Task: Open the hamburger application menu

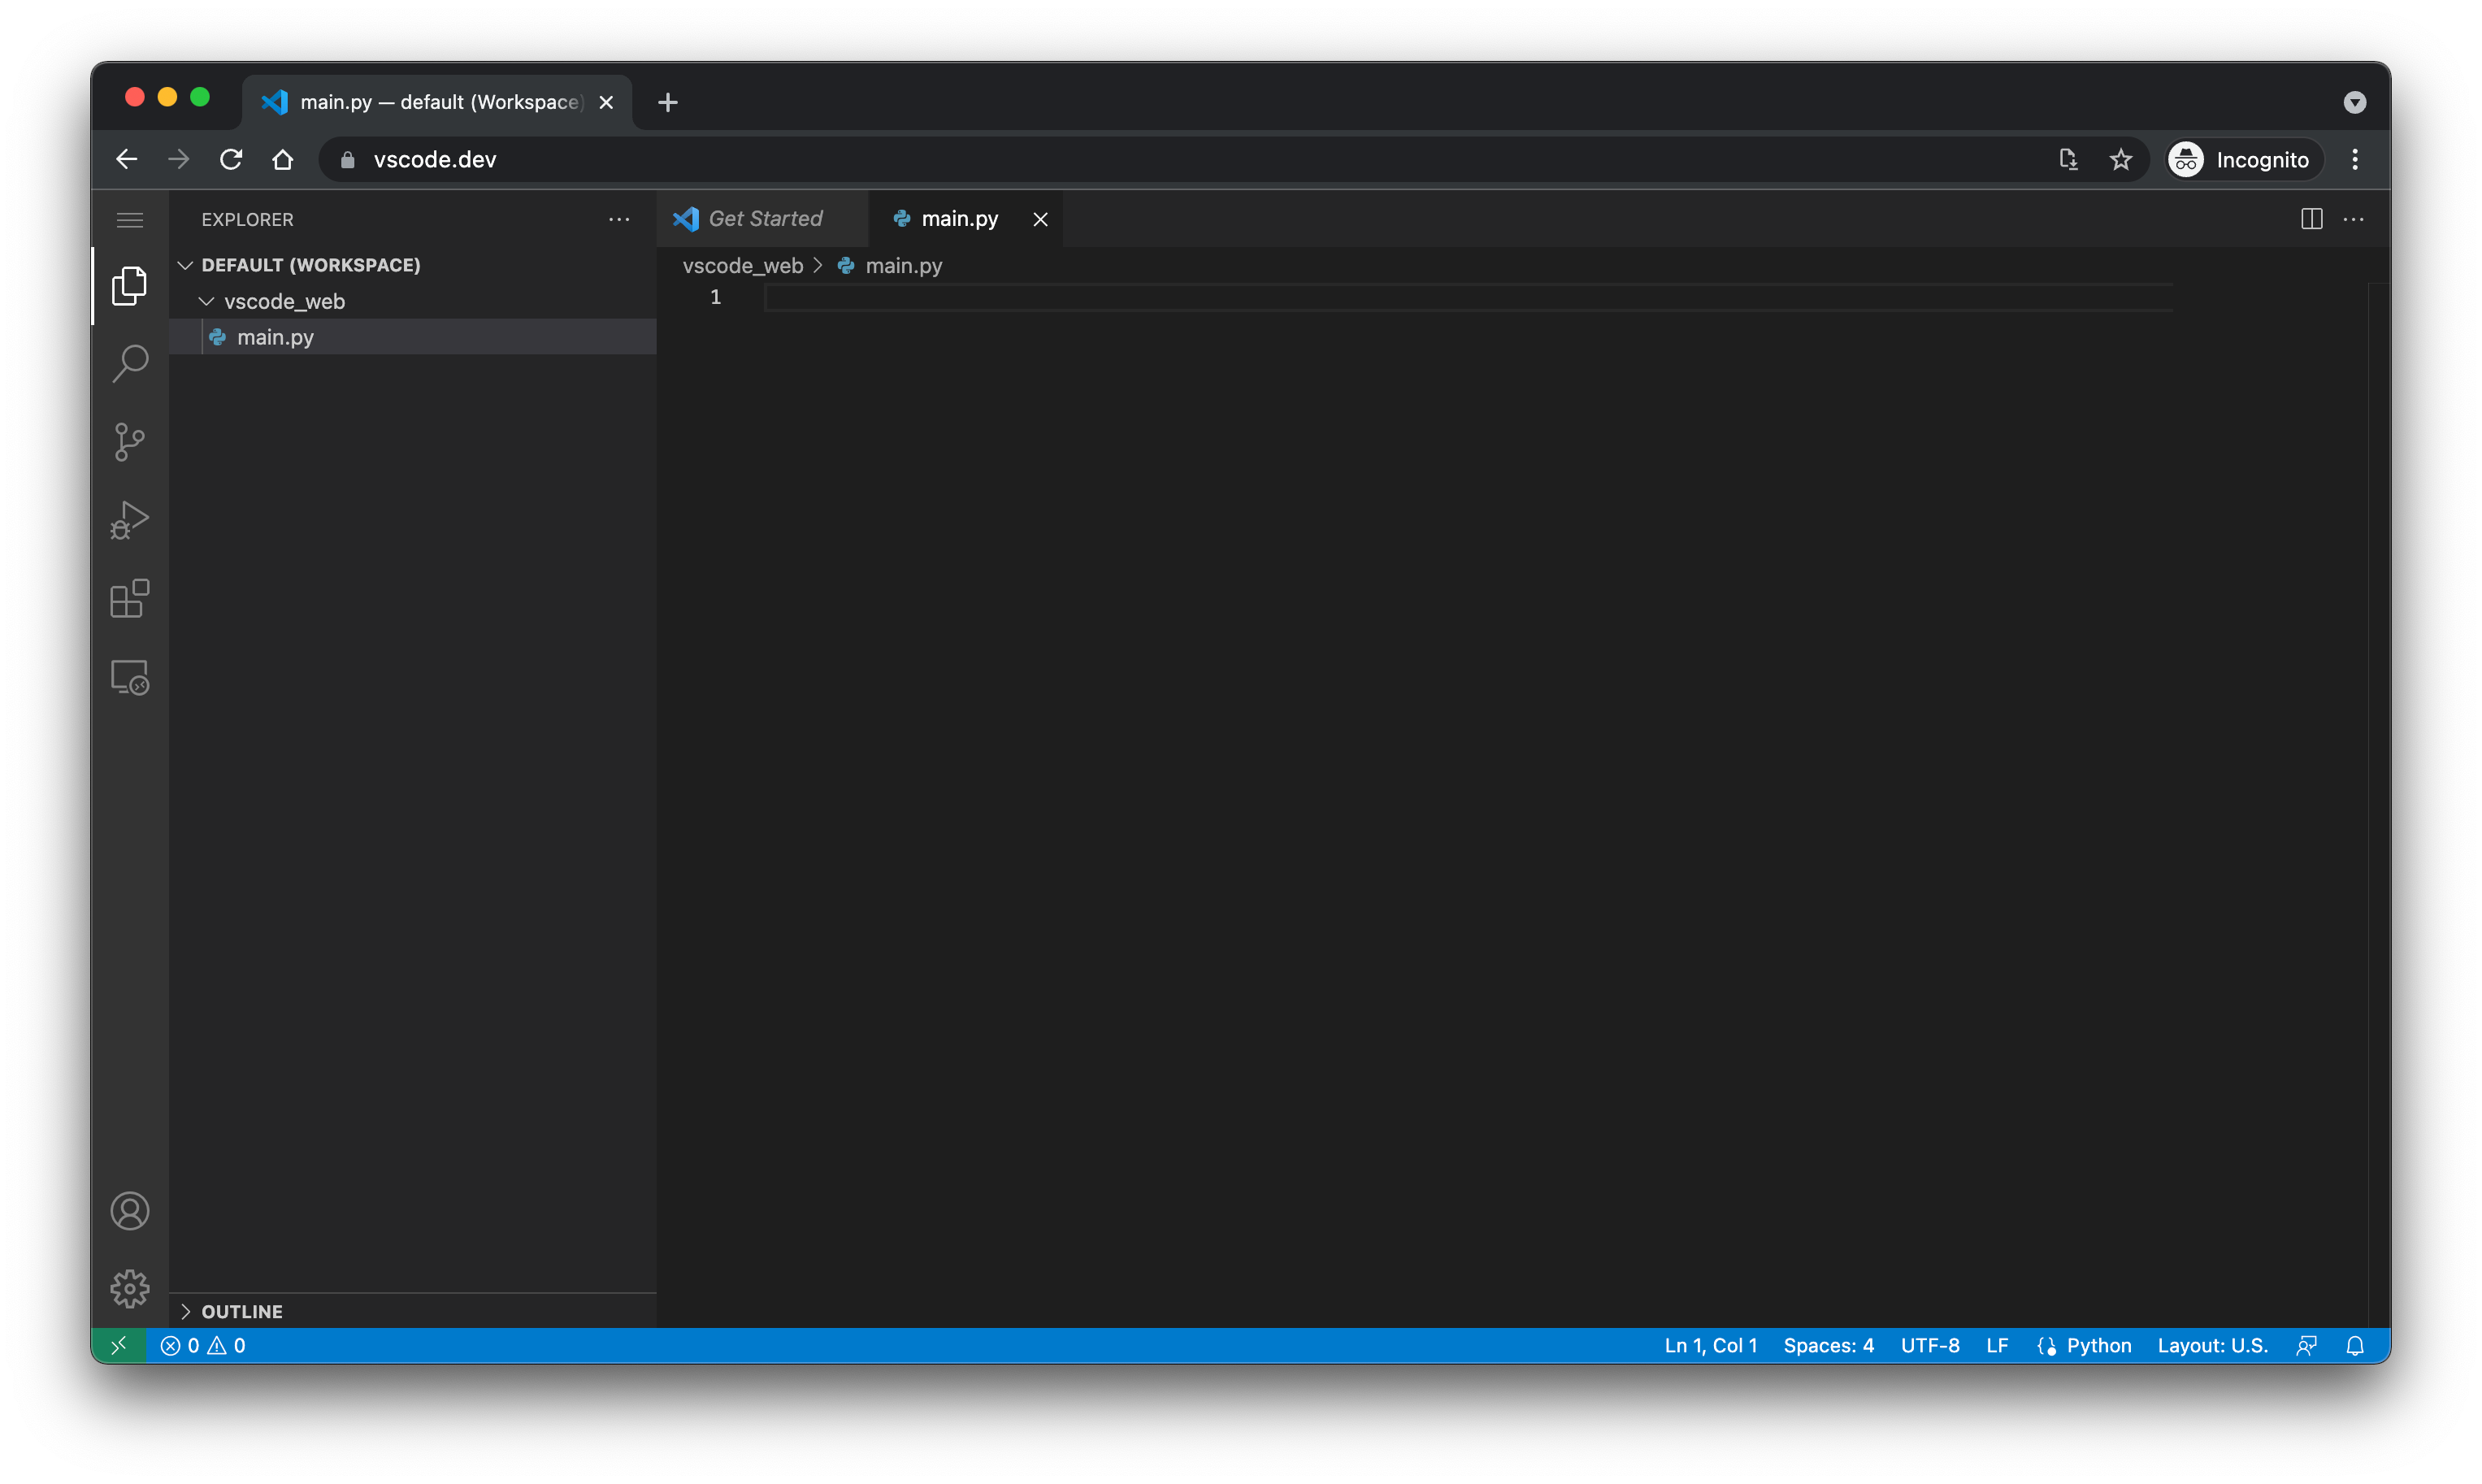Action: tap(130, 220)
